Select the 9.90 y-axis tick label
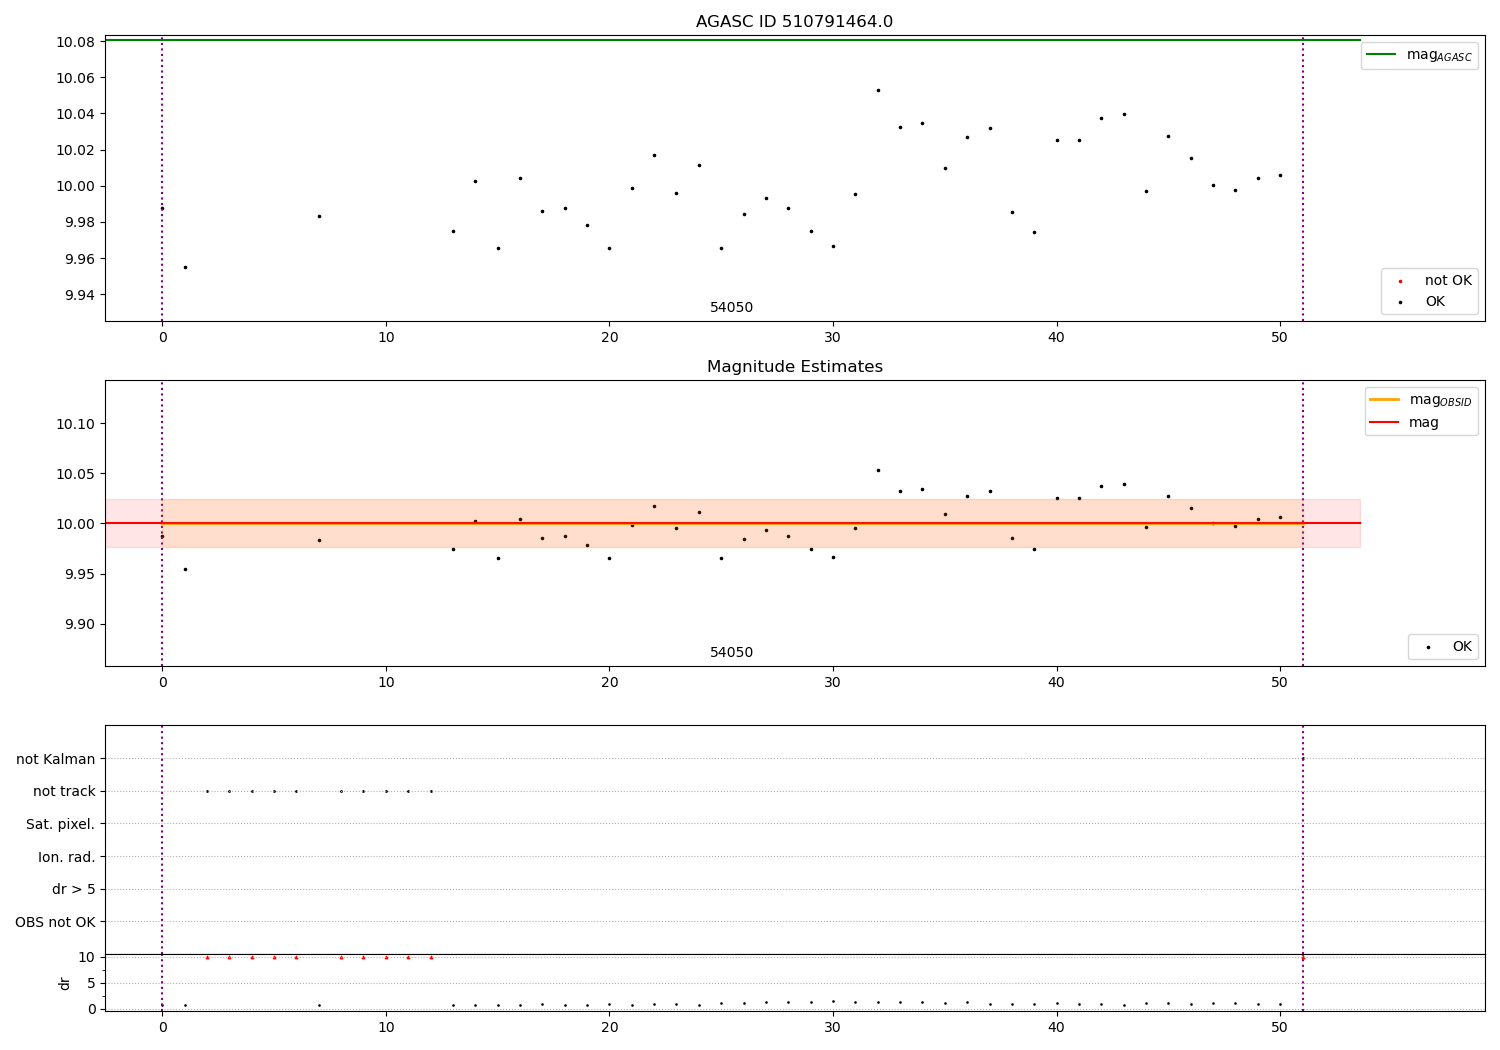Image resolution: width=1500 pixels, height=1050 pixels. point(79,624)
